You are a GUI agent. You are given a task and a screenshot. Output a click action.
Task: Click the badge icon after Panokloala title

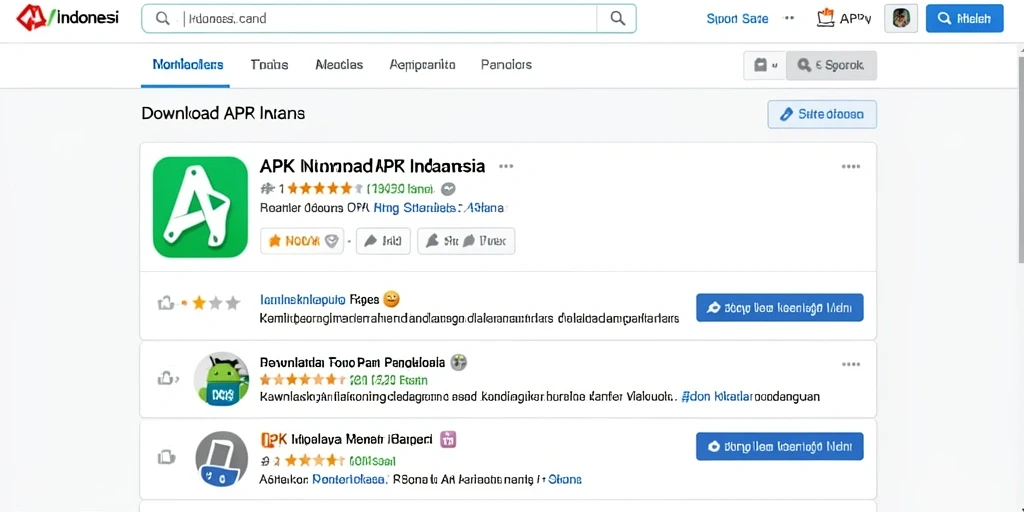[460, 362]
